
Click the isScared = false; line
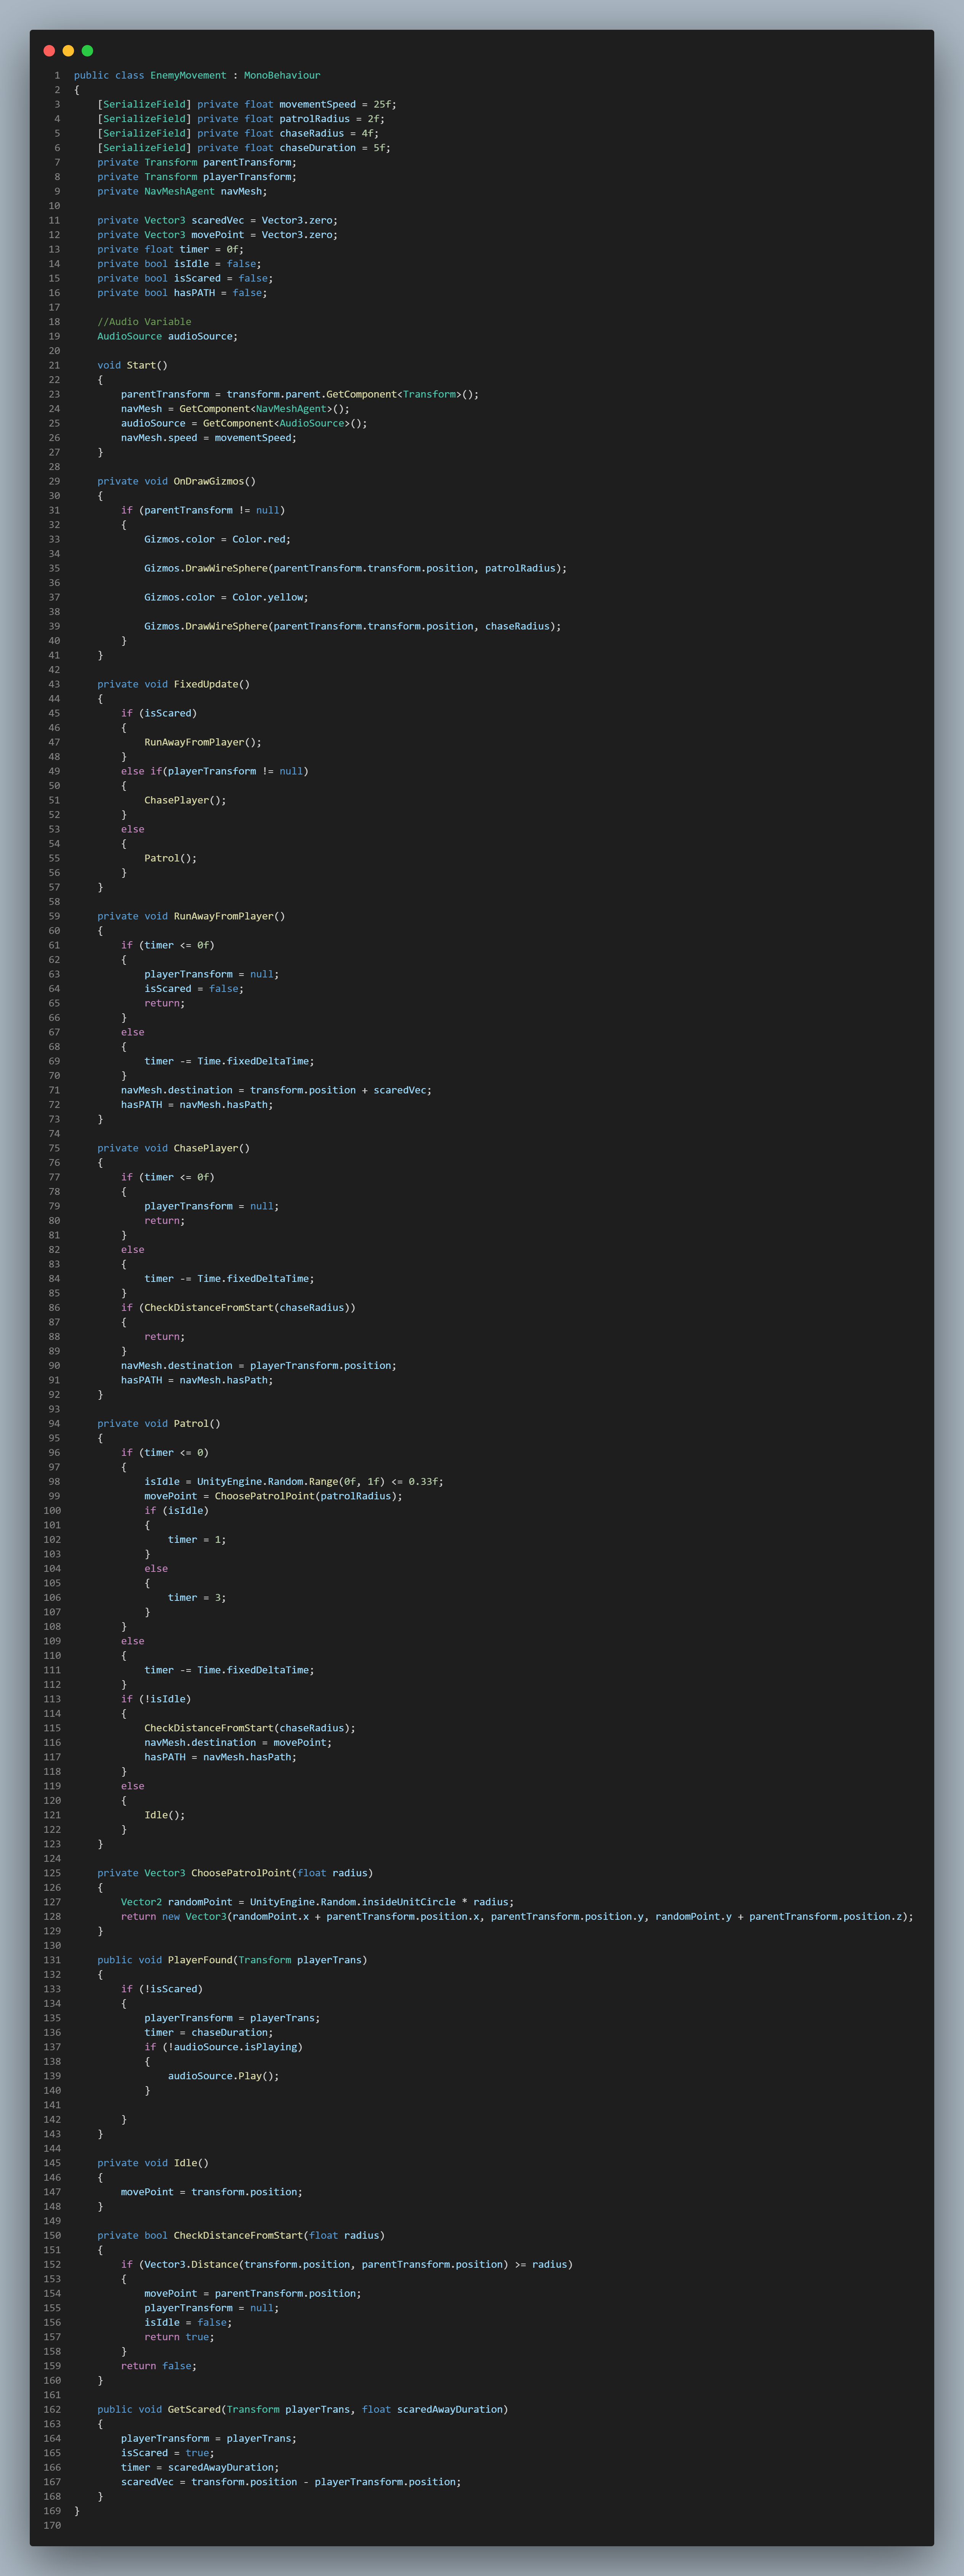[x=194, y=989]
